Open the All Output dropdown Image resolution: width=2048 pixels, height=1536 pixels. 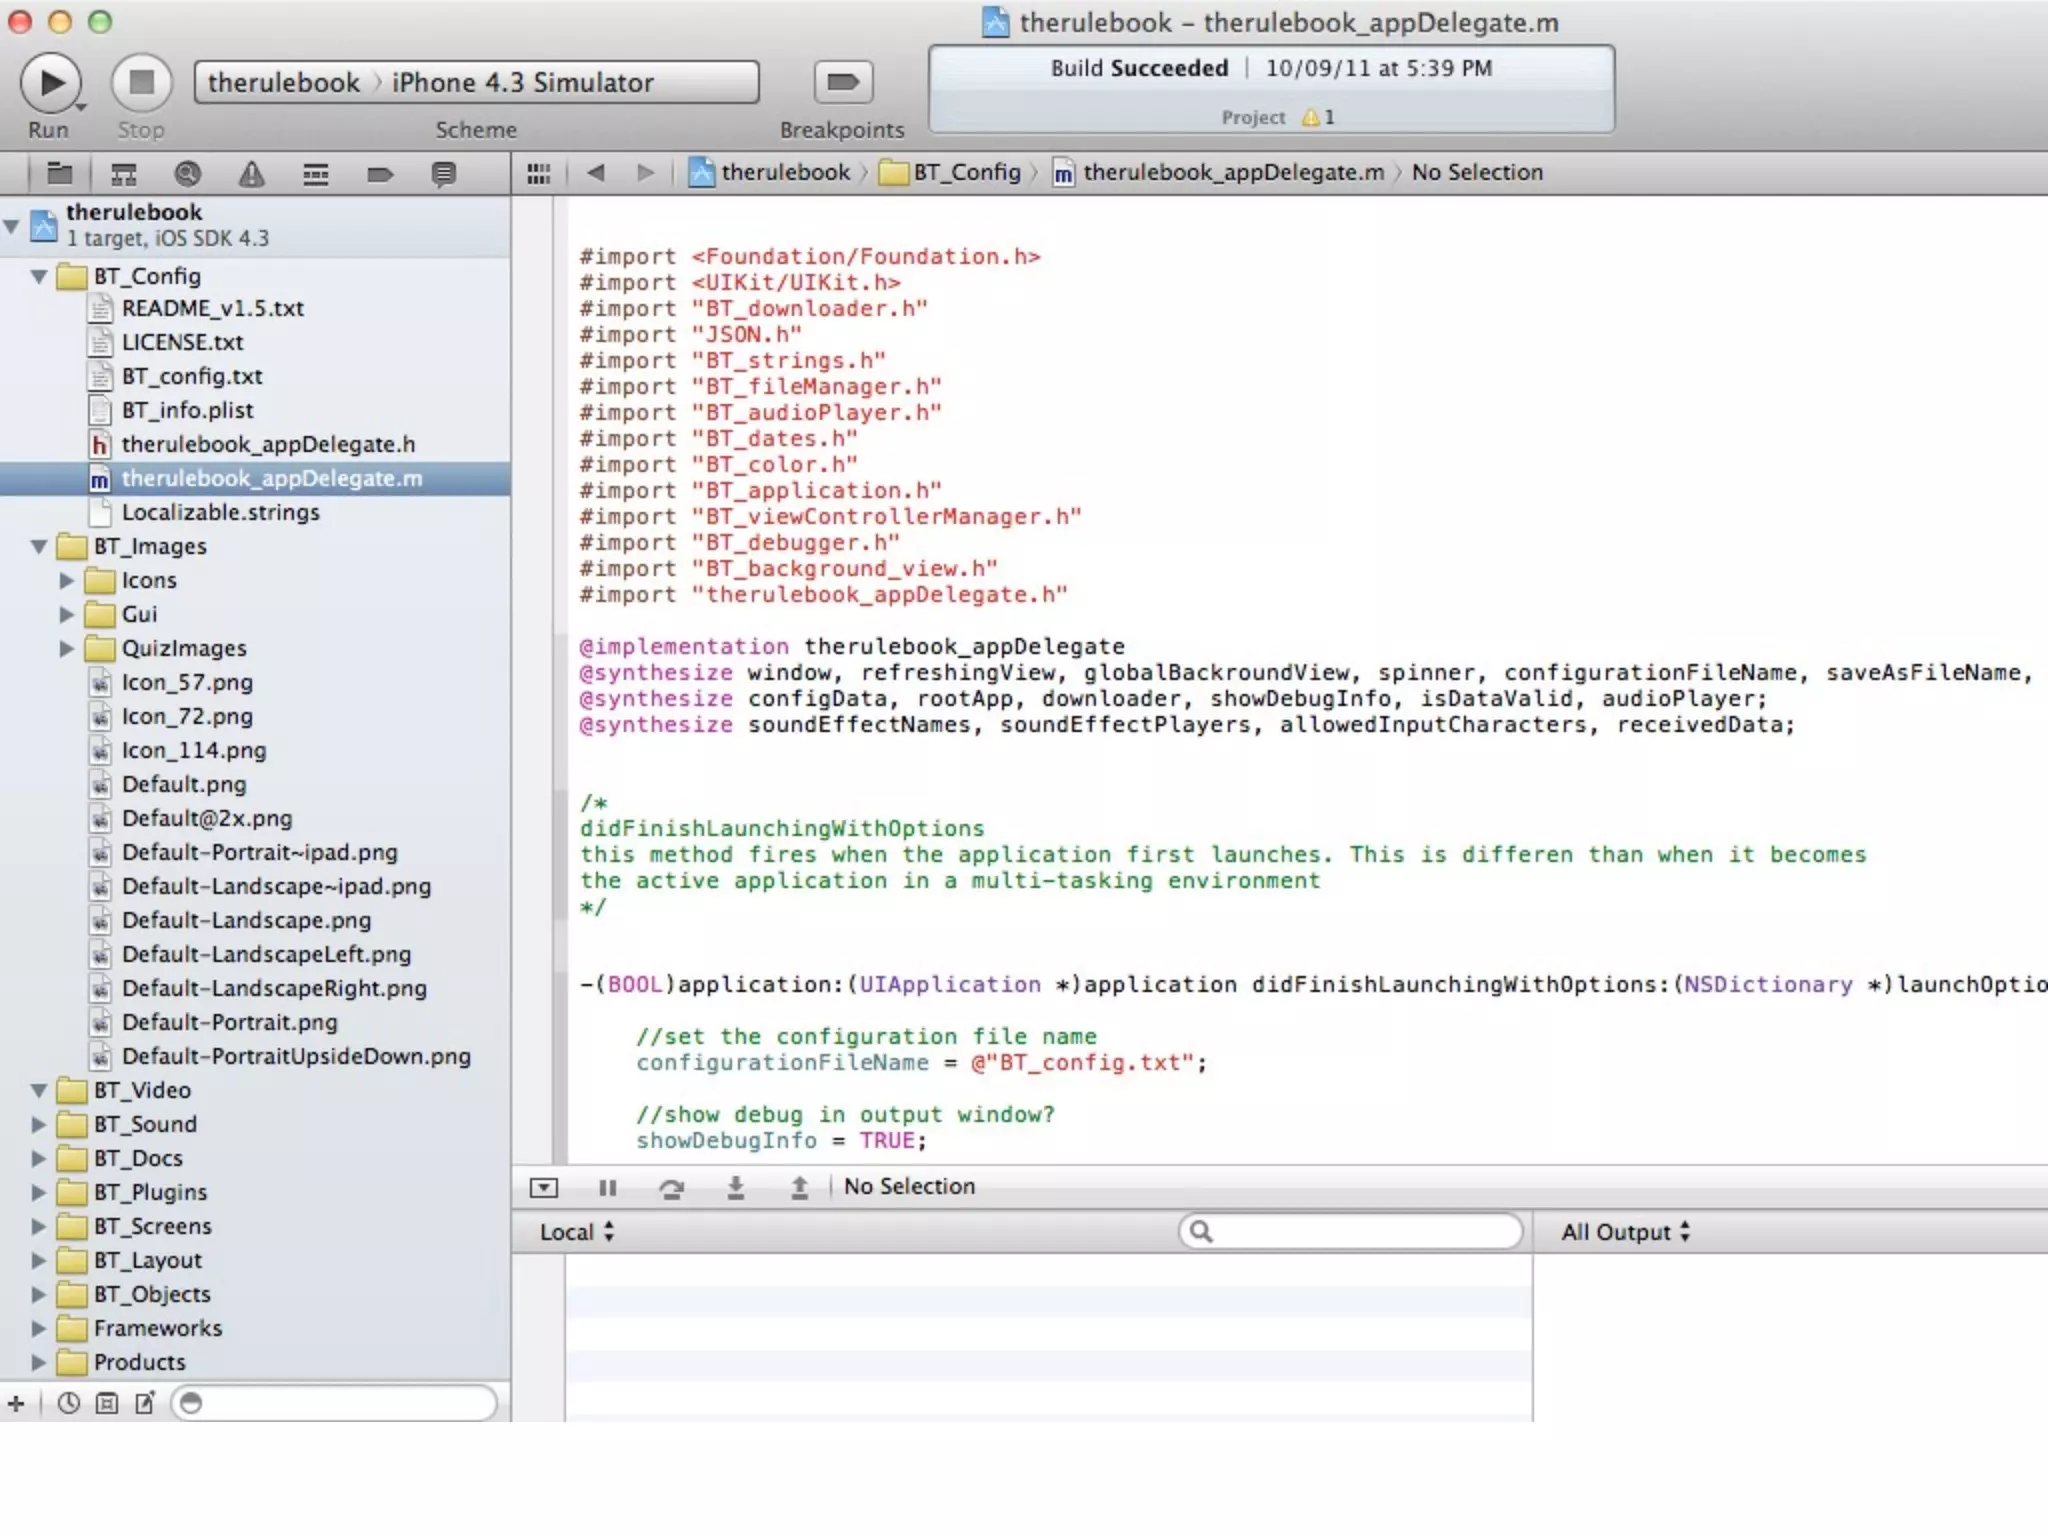pos(1625,1232)
